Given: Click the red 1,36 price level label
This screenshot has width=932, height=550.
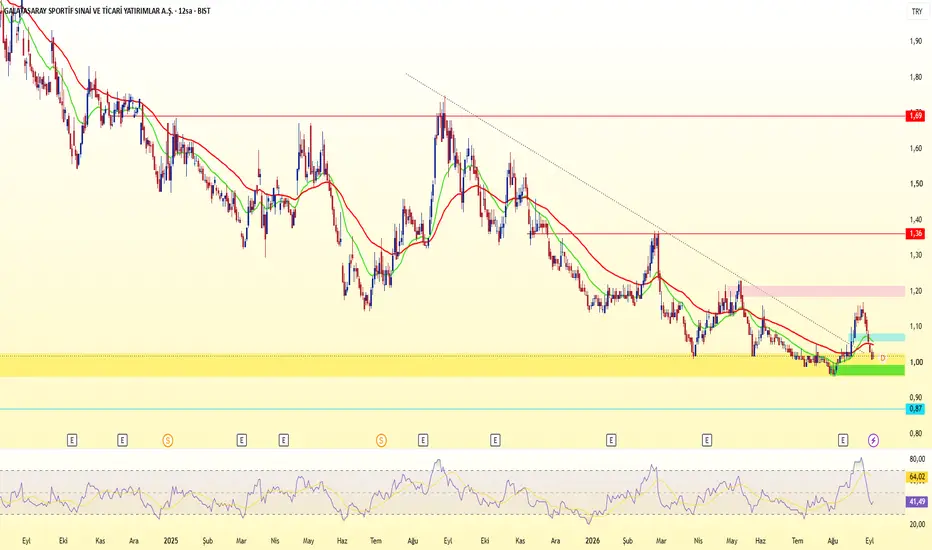Looking at the screenshot, I should [x=916, y=234].
